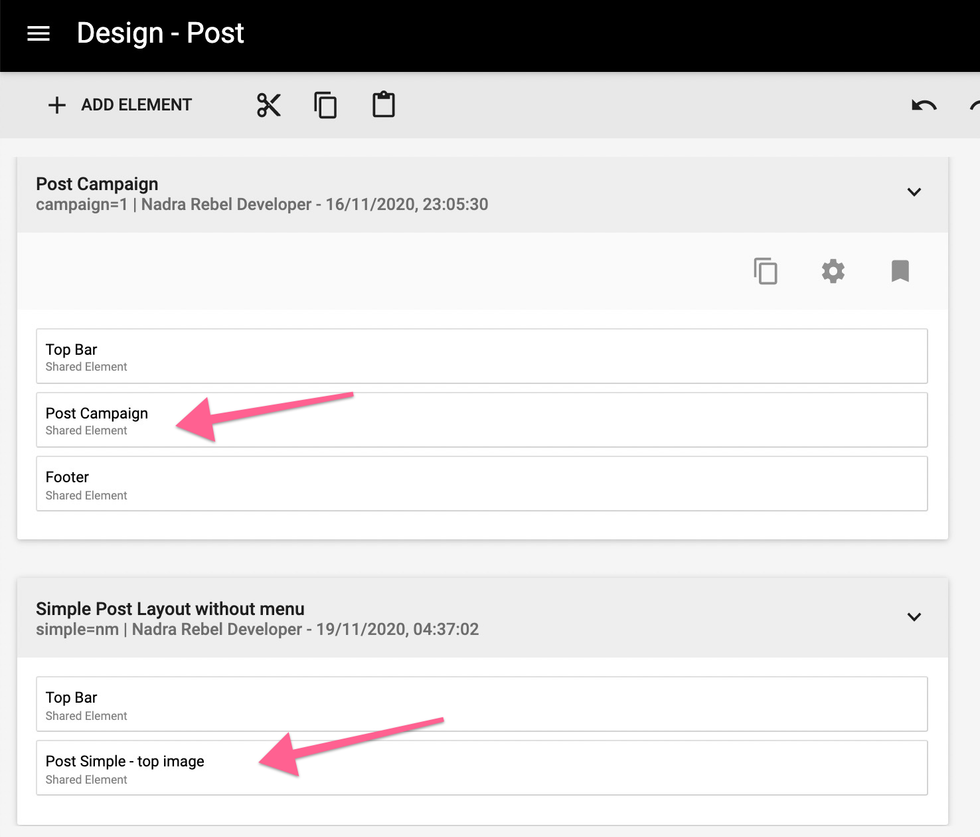
Task: Select the Post Campaign shared element
Action: point(481,420)
